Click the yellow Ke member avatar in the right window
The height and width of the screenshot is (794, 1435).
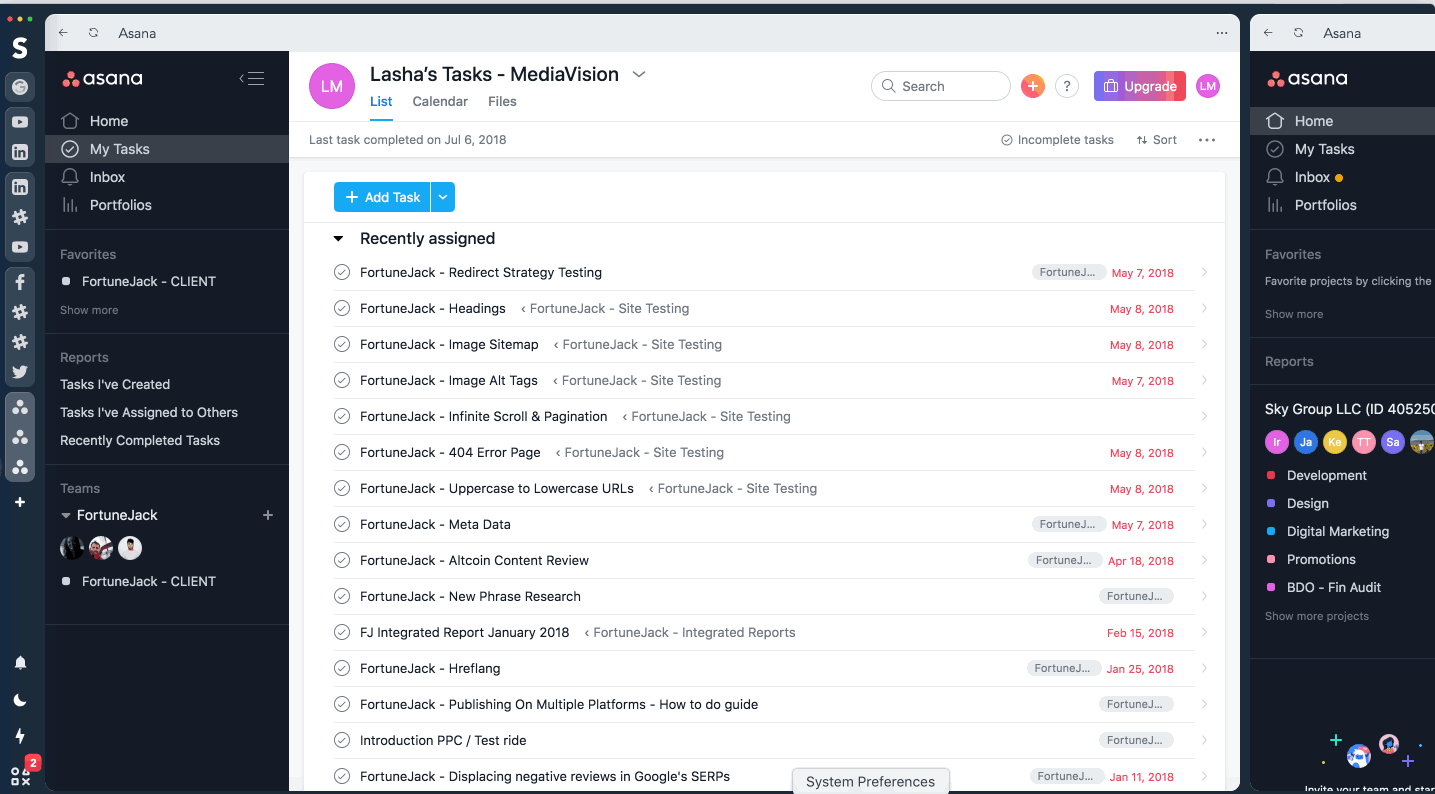tap(1335, 442)
